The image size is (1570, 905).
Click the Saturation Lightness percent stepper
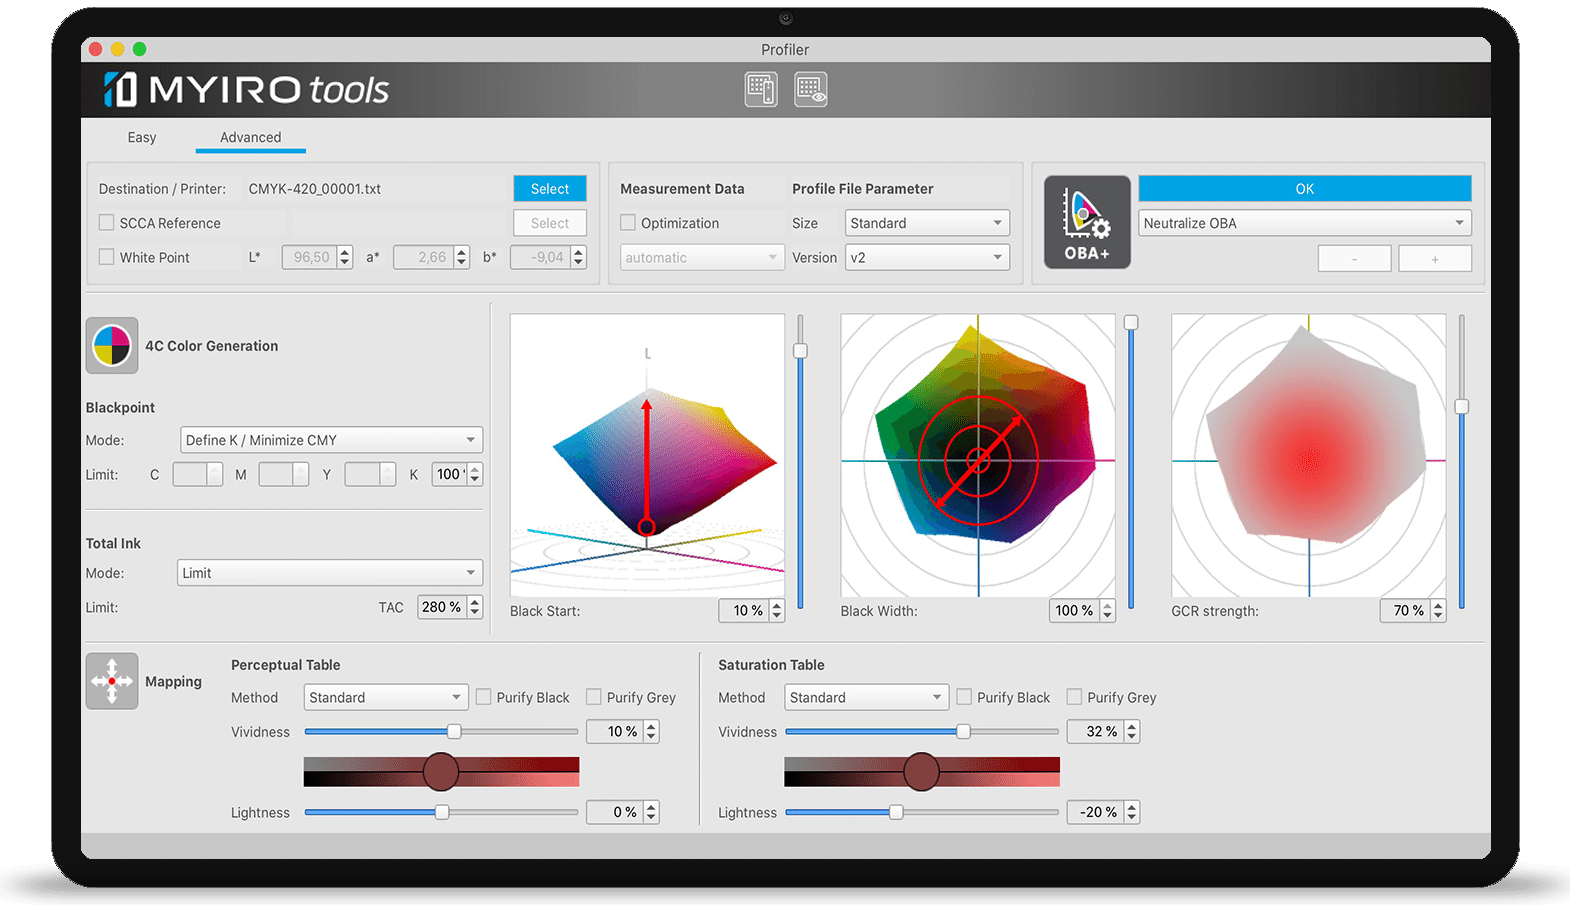tap(1132, 812)
